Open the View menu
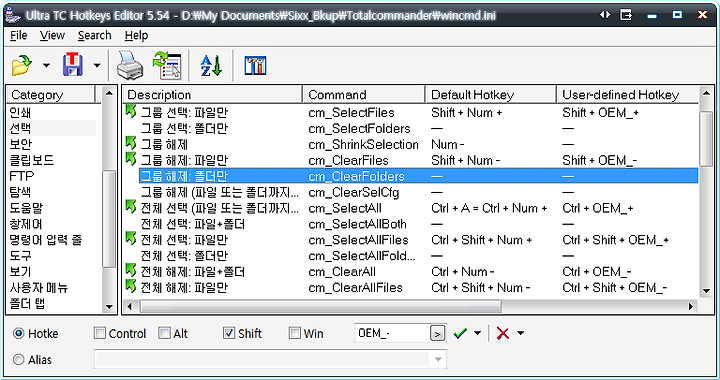The width and height of the screenshot is (720, 380). (x=52, y=35)
